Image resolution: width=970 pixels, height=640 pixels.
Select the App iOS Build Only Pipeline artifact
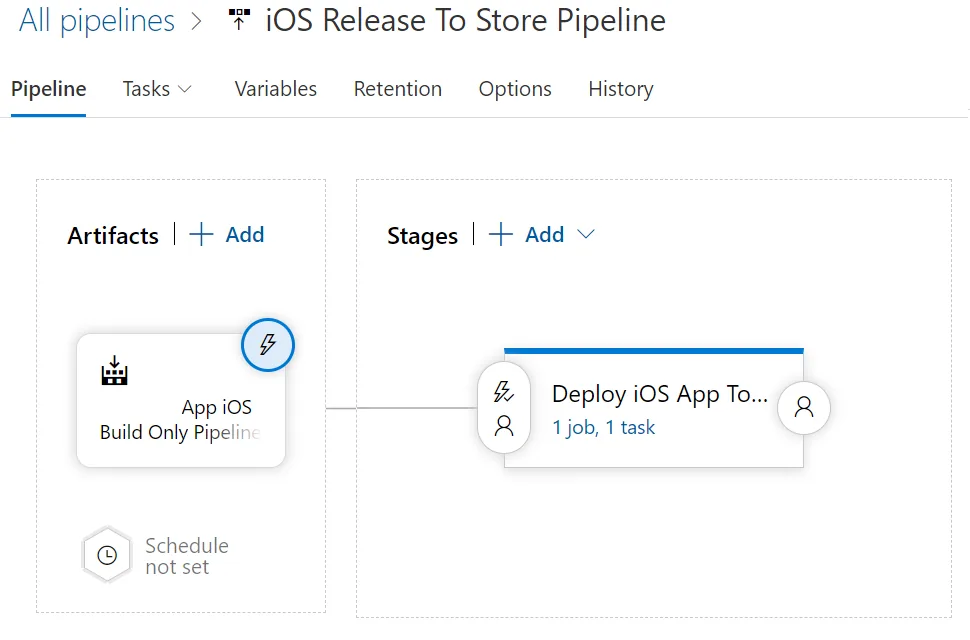(181, 401)
